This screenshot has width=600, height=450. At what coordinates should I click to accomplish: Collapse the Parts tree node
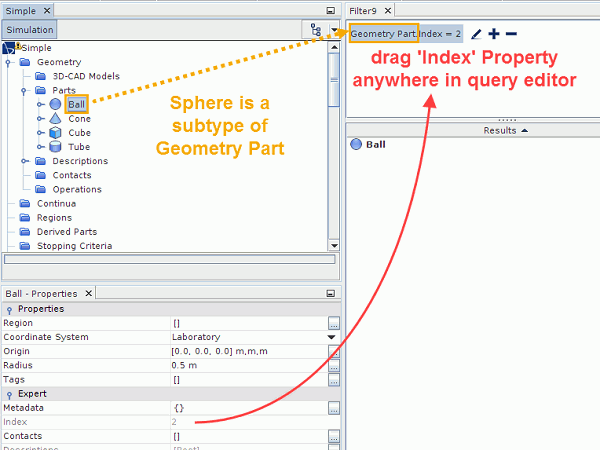[25, 90]
